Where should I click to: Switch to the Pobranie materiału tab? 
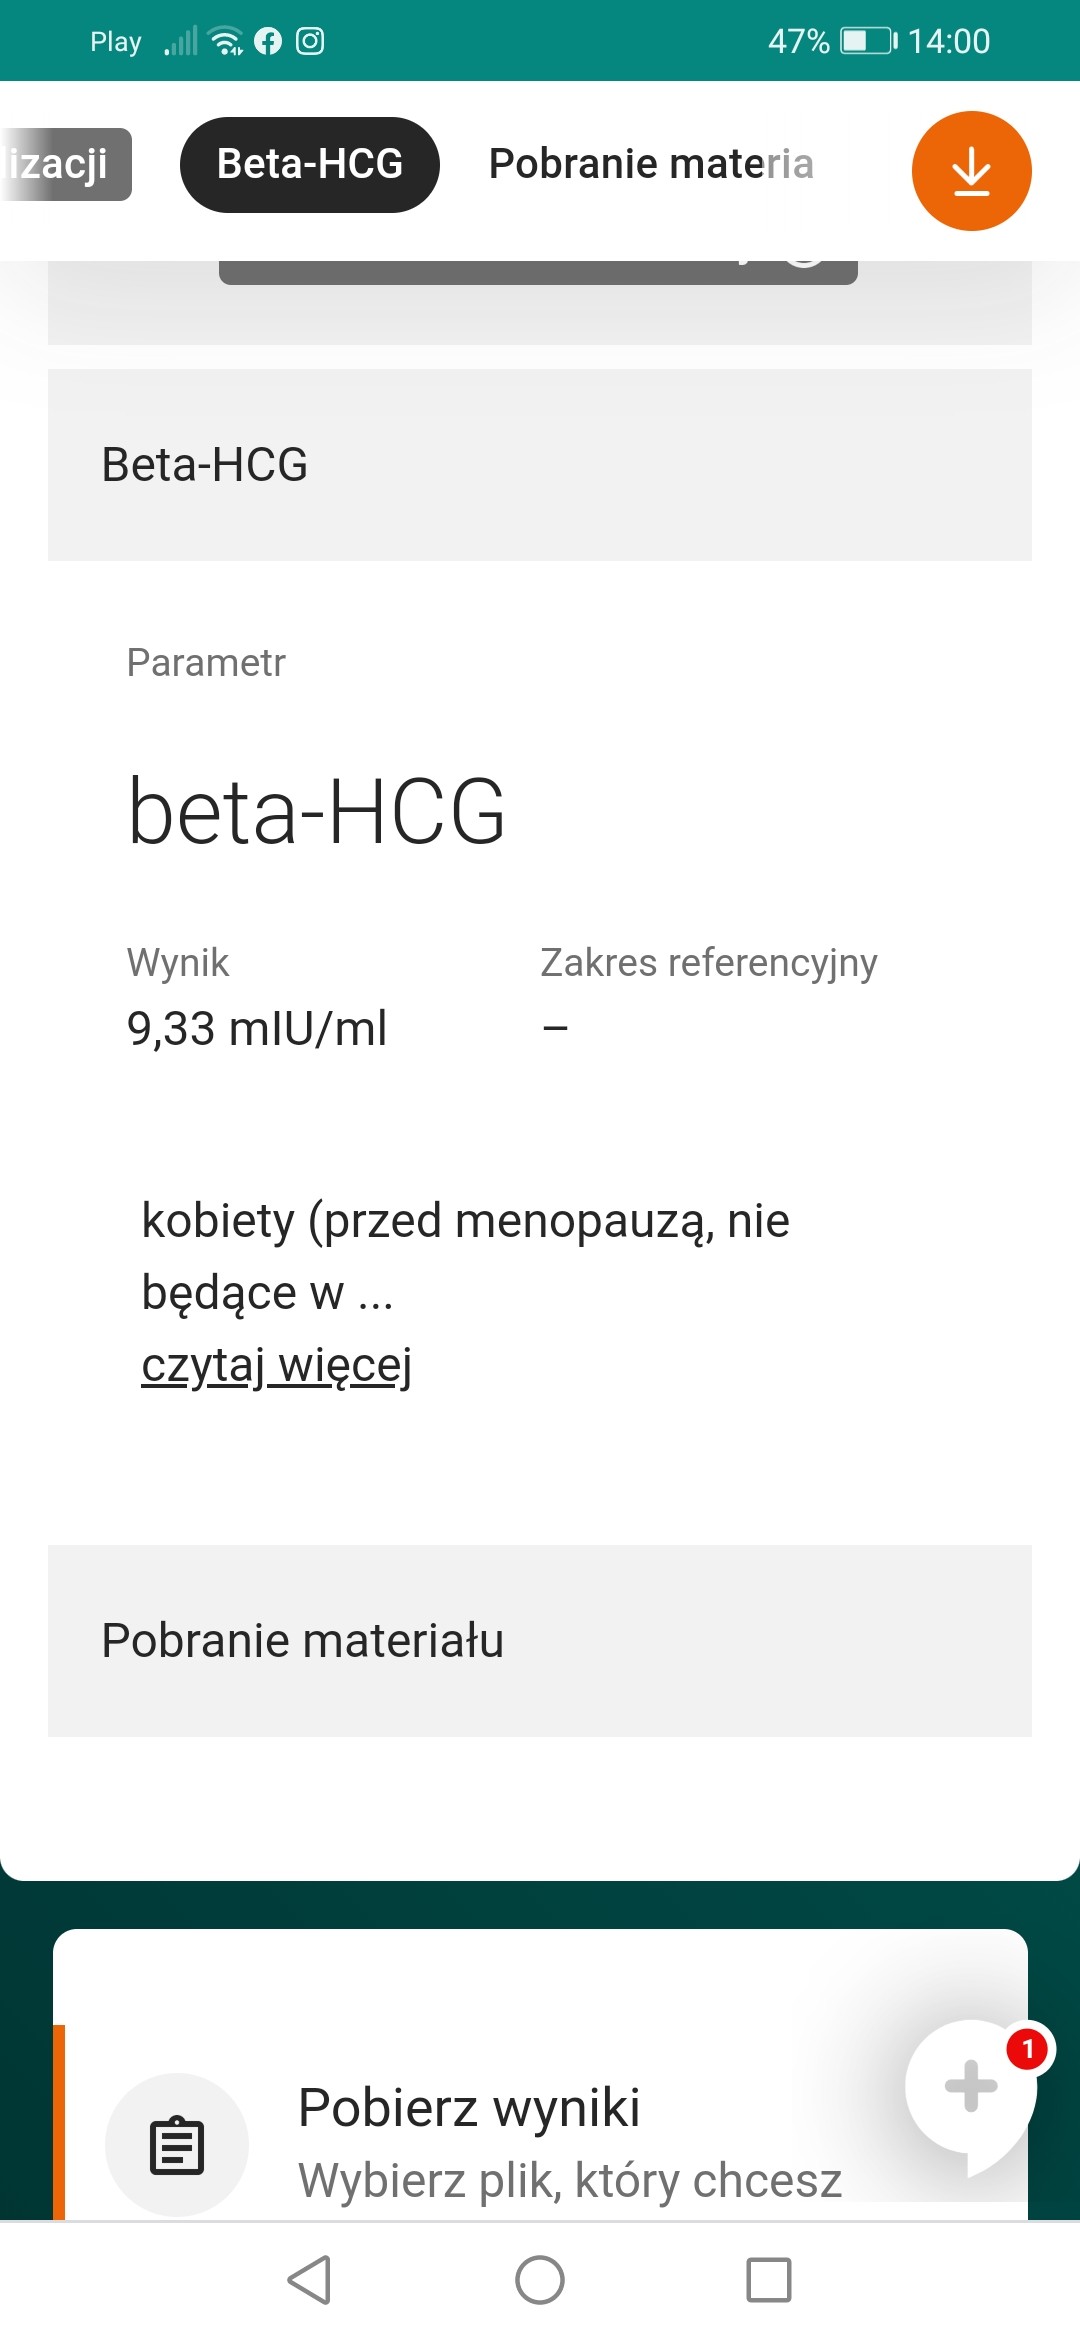coord(651,164)
